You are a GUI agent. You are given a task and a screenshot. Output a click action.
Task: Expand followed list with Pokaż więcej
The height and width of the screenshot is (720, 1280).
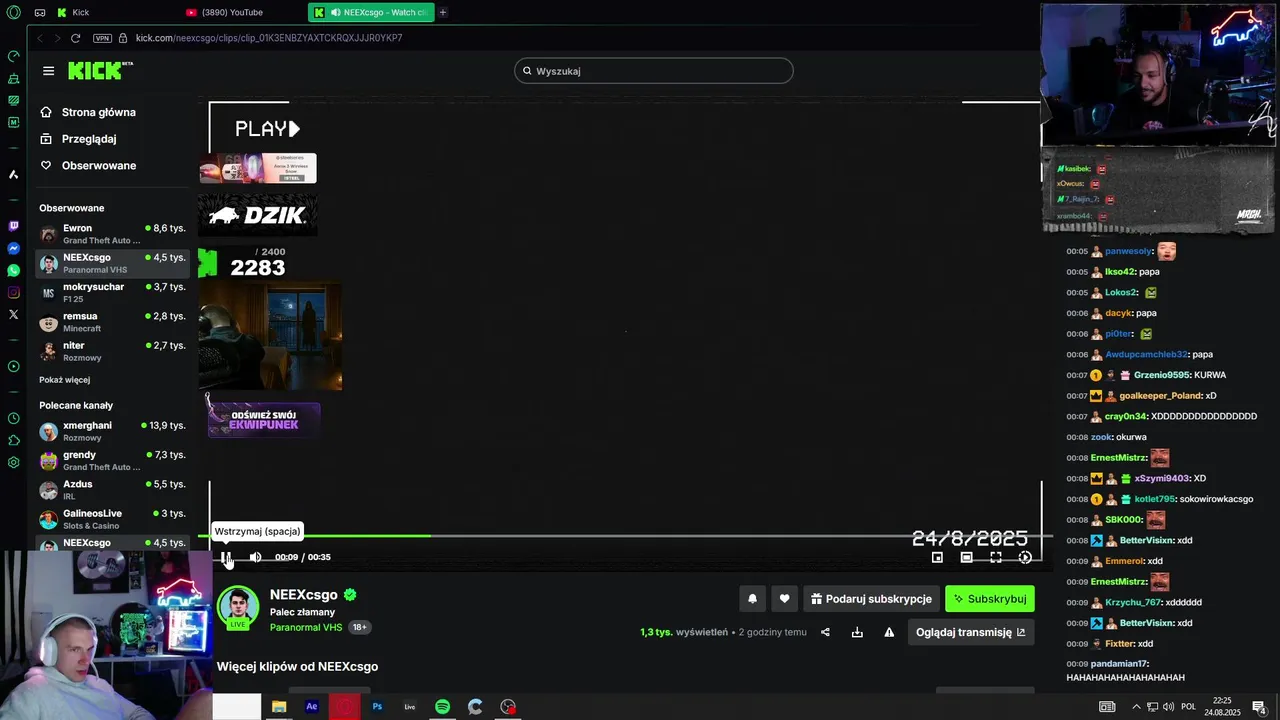click(x=64, y=380)
